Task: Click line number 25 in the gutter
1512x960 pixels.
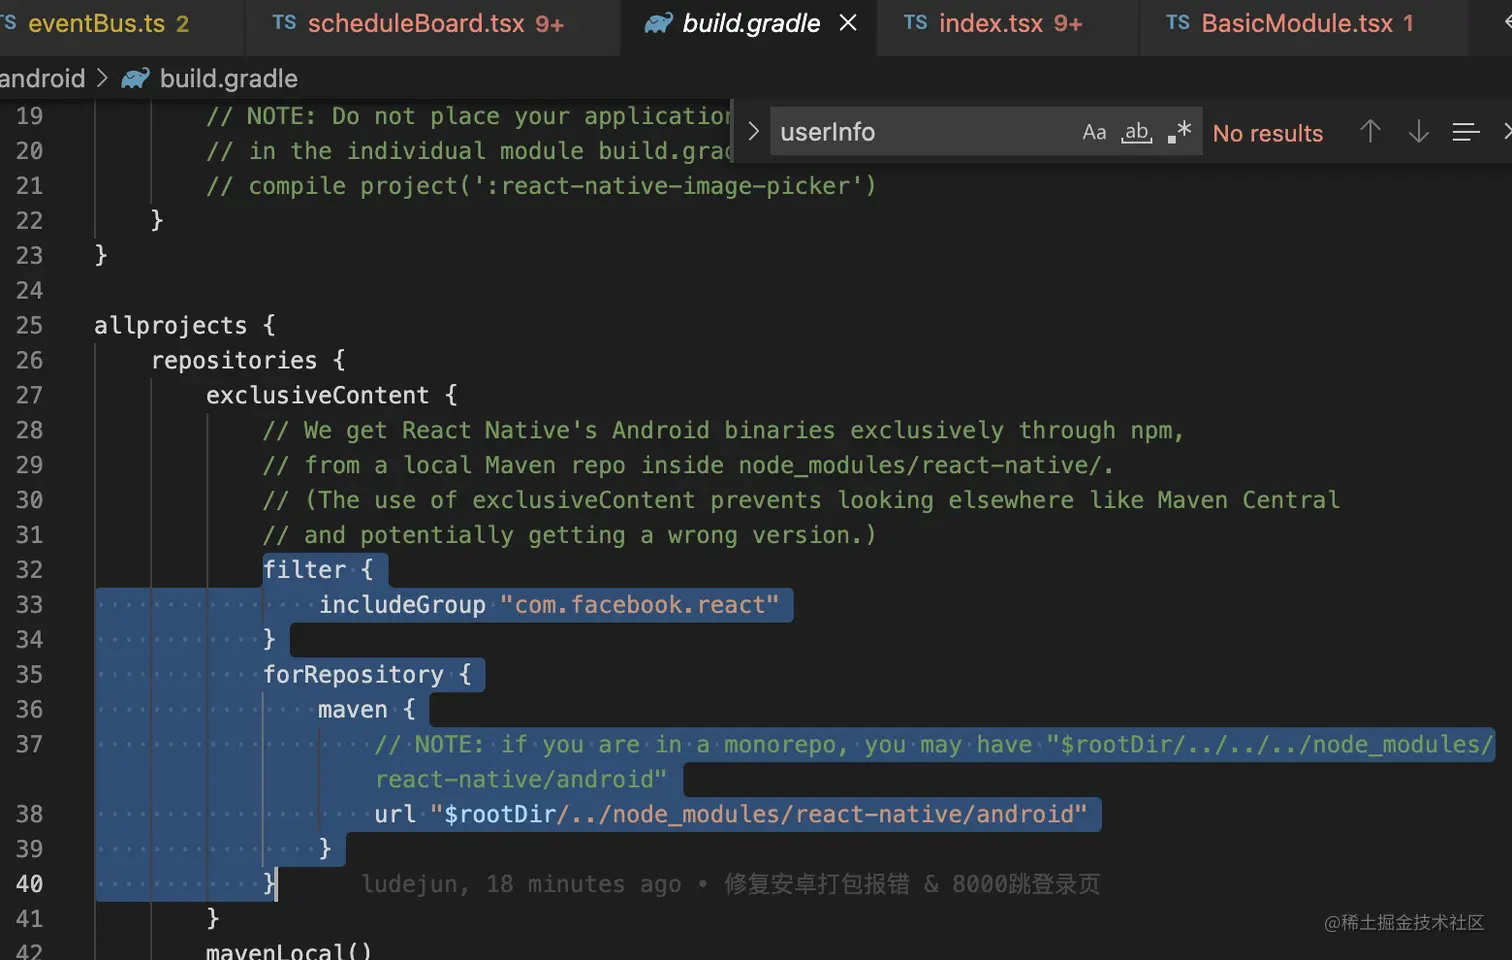Action: point(29,325)
